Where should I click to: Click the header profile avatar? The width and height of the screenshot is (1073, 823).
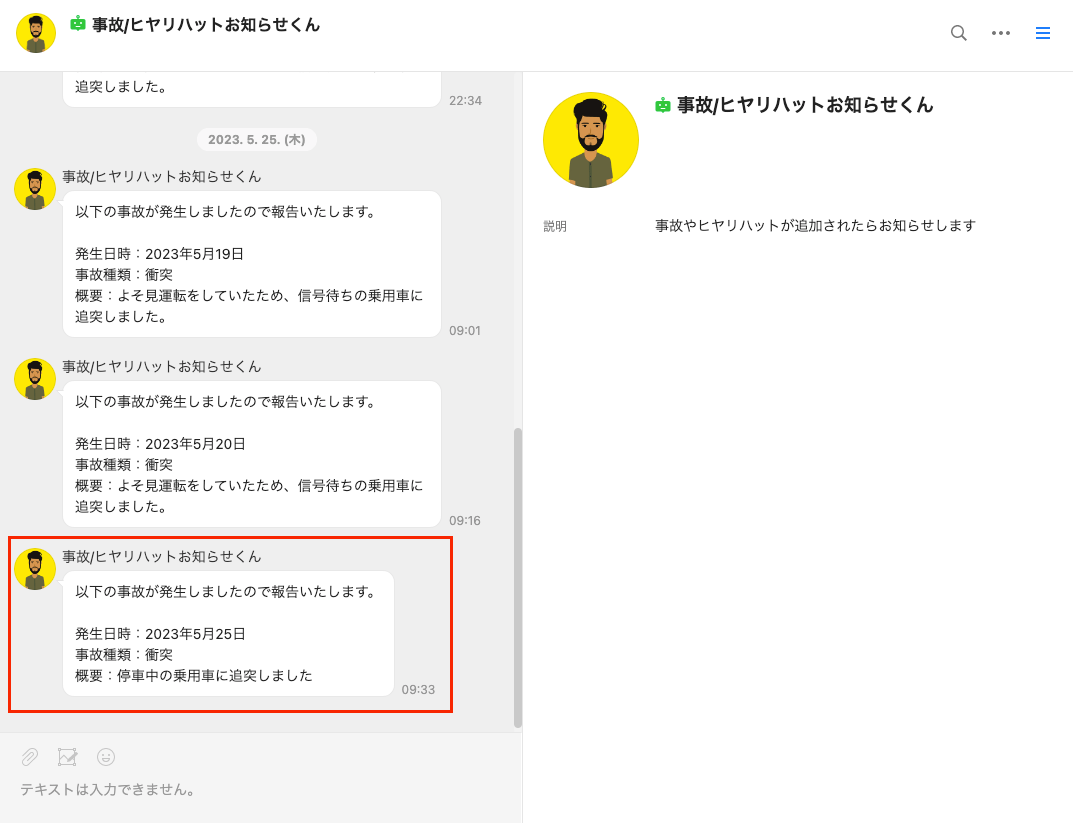36,33
